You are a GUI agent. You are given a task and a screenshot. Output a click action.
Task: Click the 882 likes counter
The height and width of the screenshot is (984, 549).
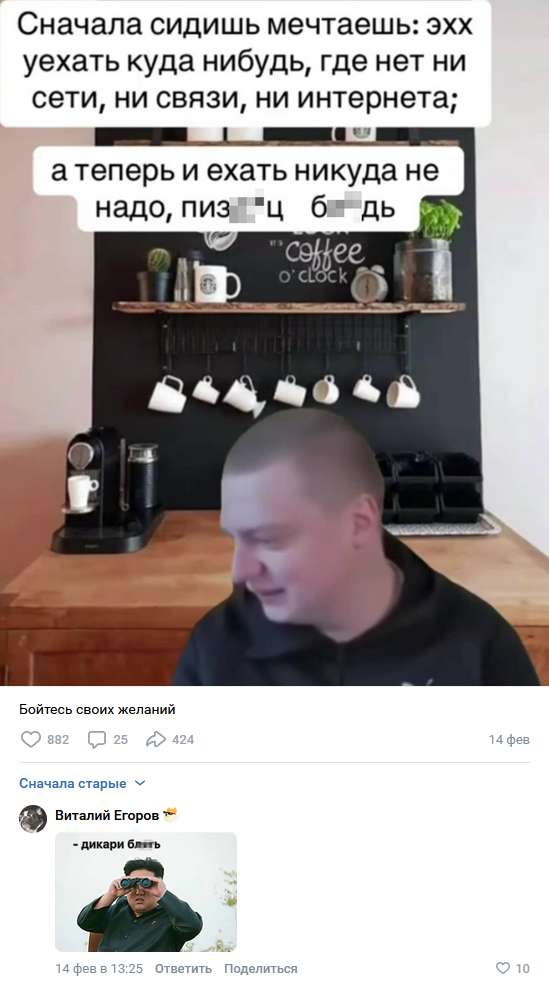(58, 740)
